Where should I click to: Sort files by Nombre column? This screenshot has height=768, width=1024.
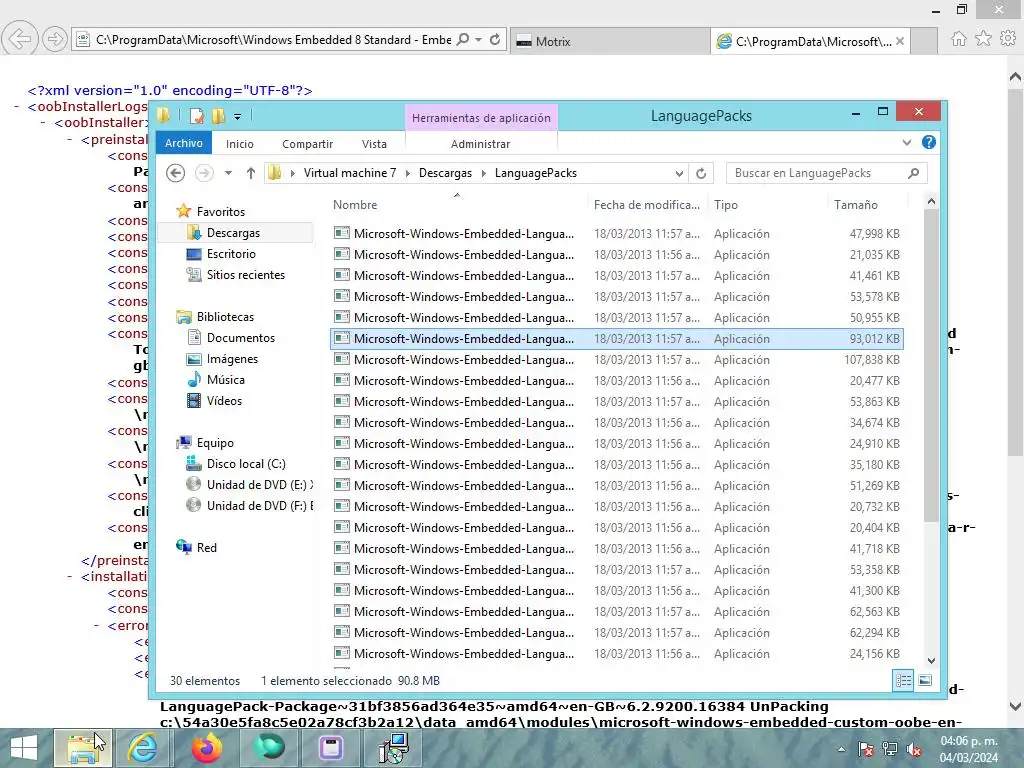[x=355, y=204]
